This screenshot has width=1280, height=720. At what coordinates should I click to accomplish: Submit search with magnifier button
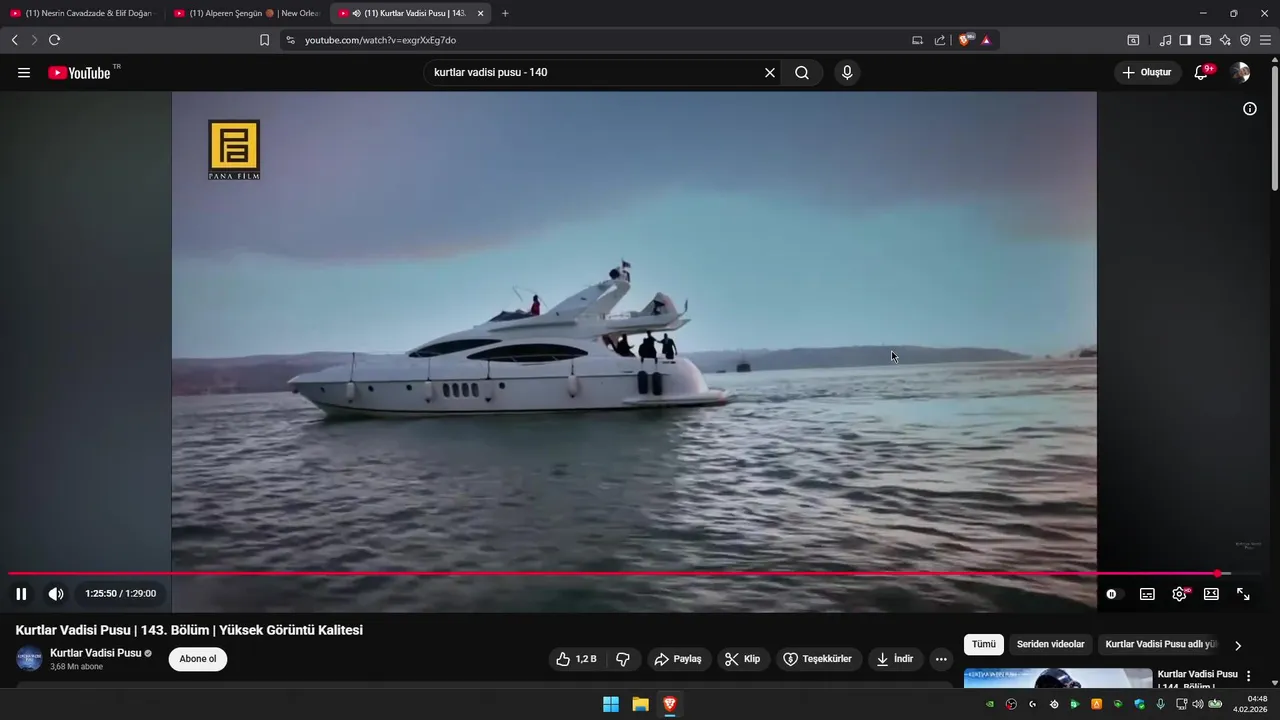click(x=802, y=73)
